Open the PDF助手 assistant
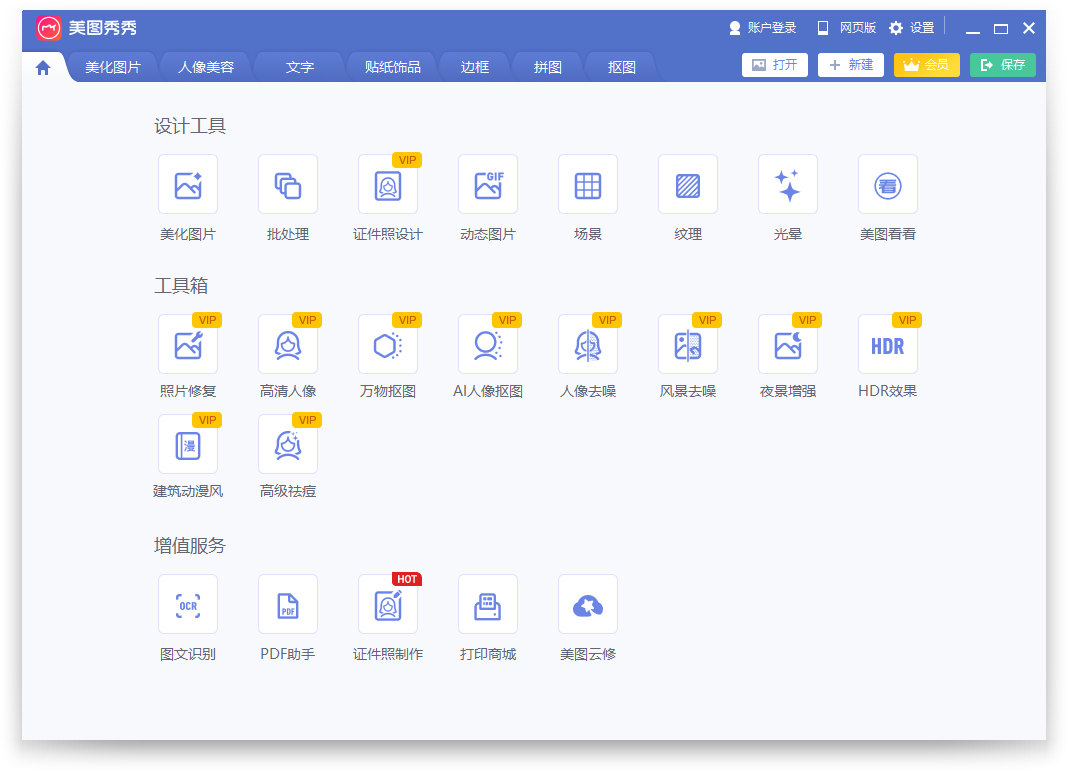Screen dimensions: 1068x772 point(288,604)
